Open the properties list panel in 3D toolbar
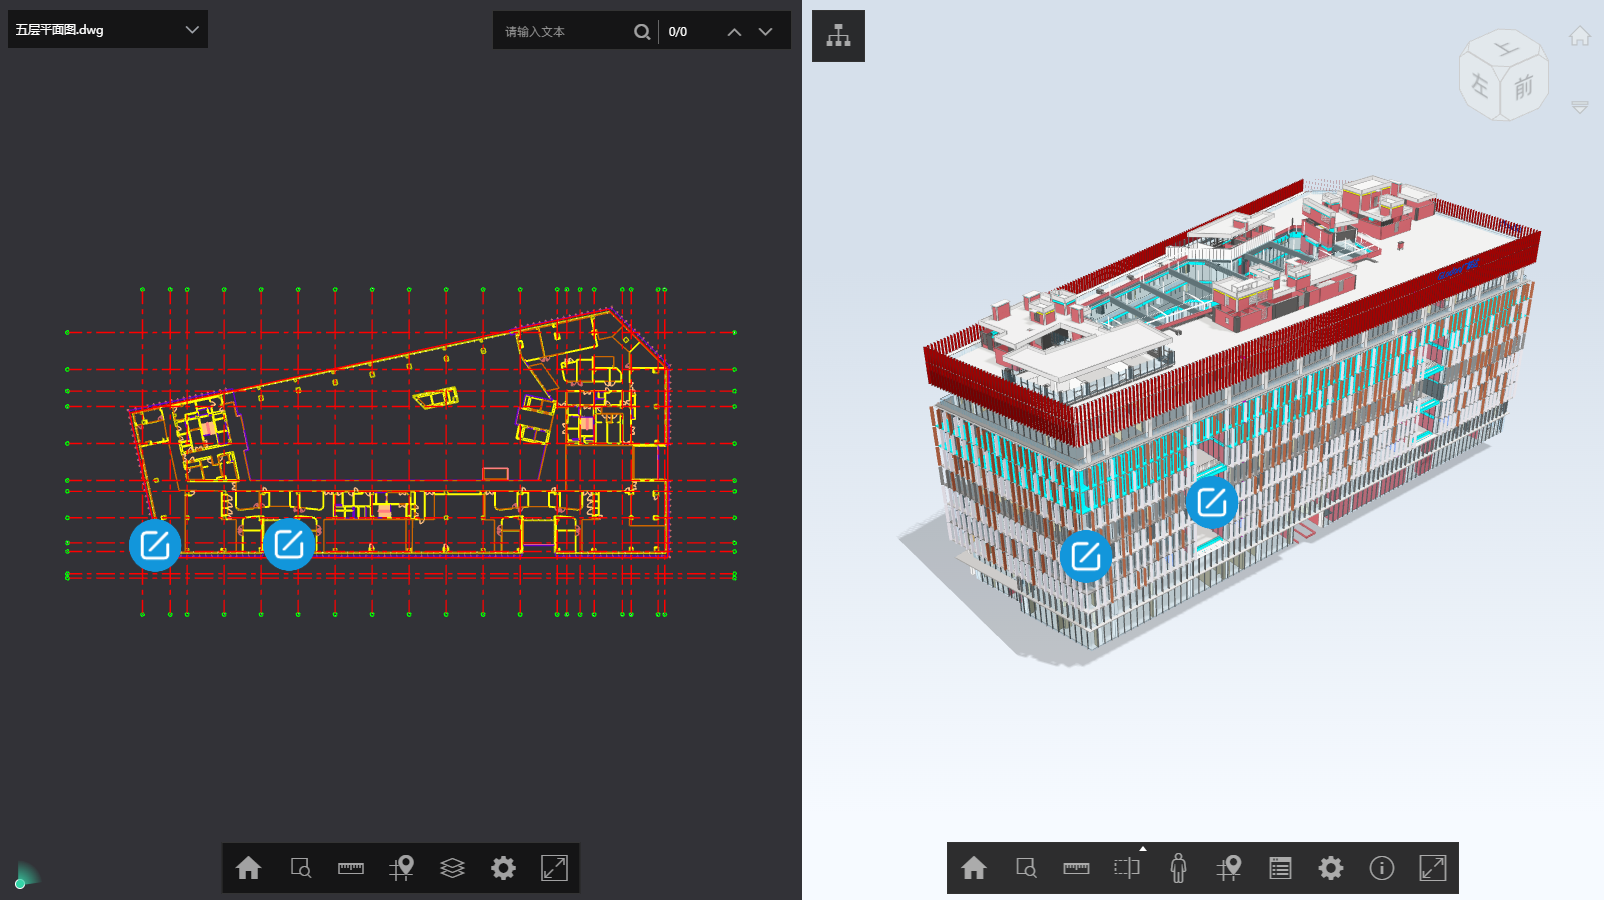 [1280, 868]
